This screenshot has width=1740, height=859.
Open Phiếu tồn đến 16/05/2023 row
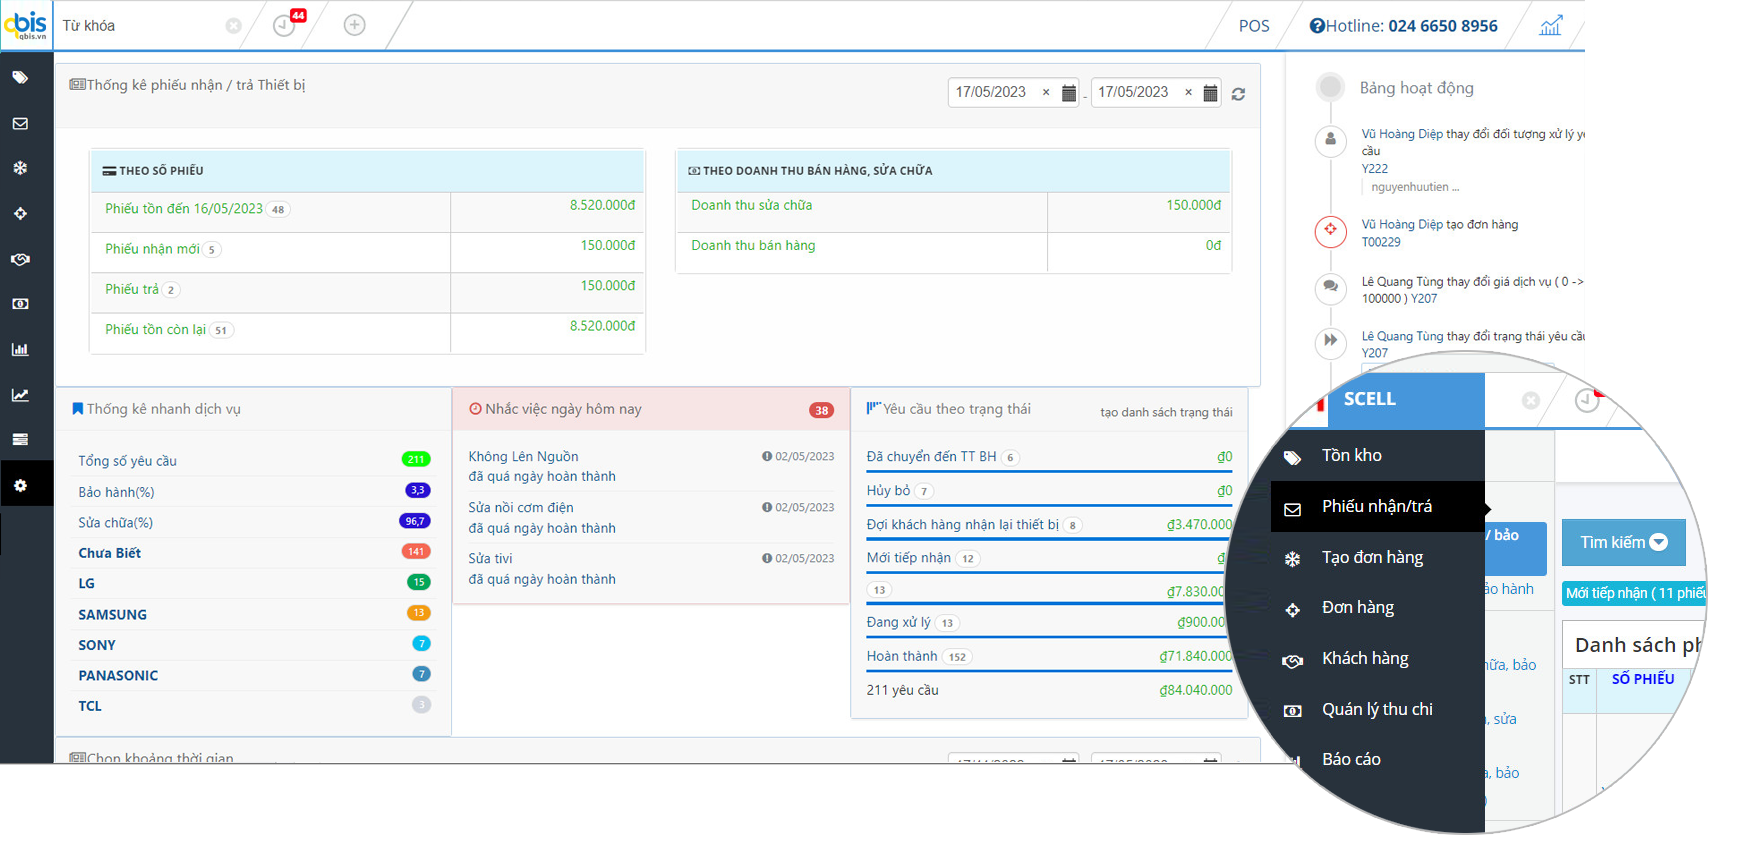coord(184,209)
